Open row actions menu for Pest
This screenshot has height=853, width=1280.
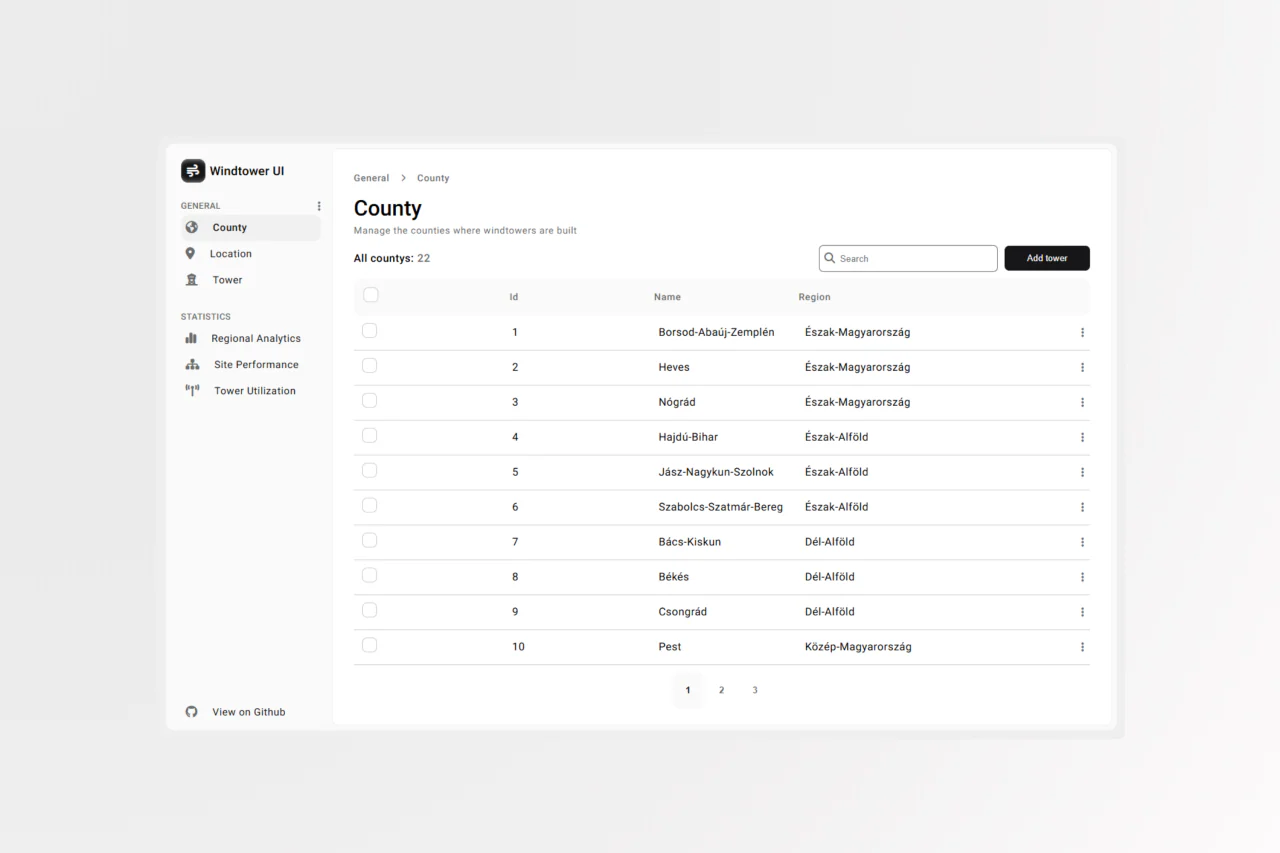[1082, 647]
